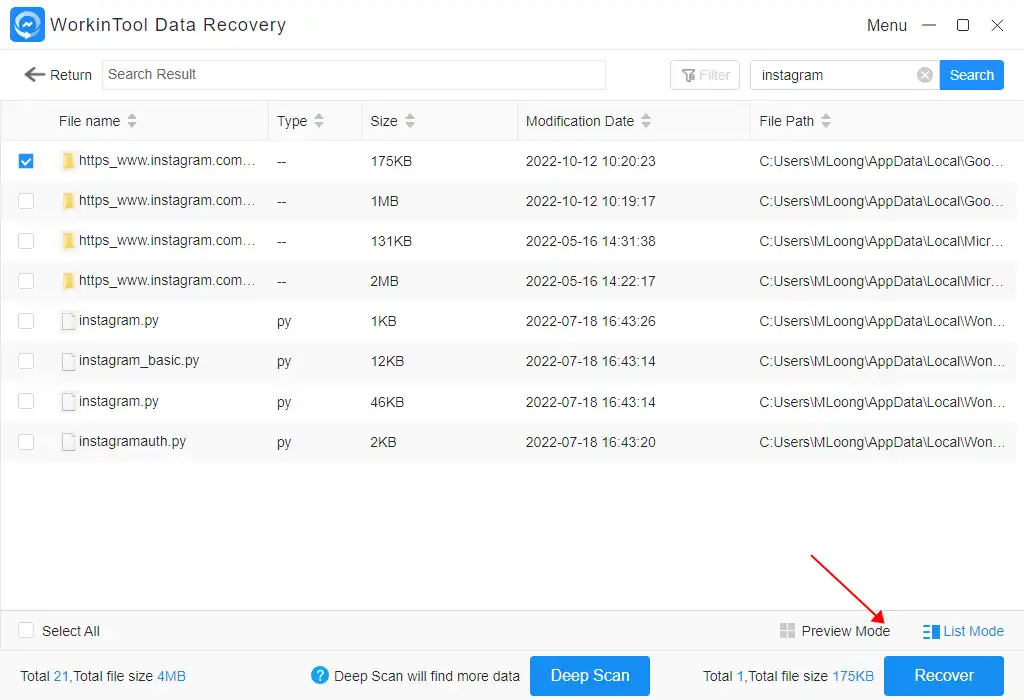The image size is (1024, 700).
Task: Click the date 2022-10-12 10:19:17
Action: pos(590,201)
